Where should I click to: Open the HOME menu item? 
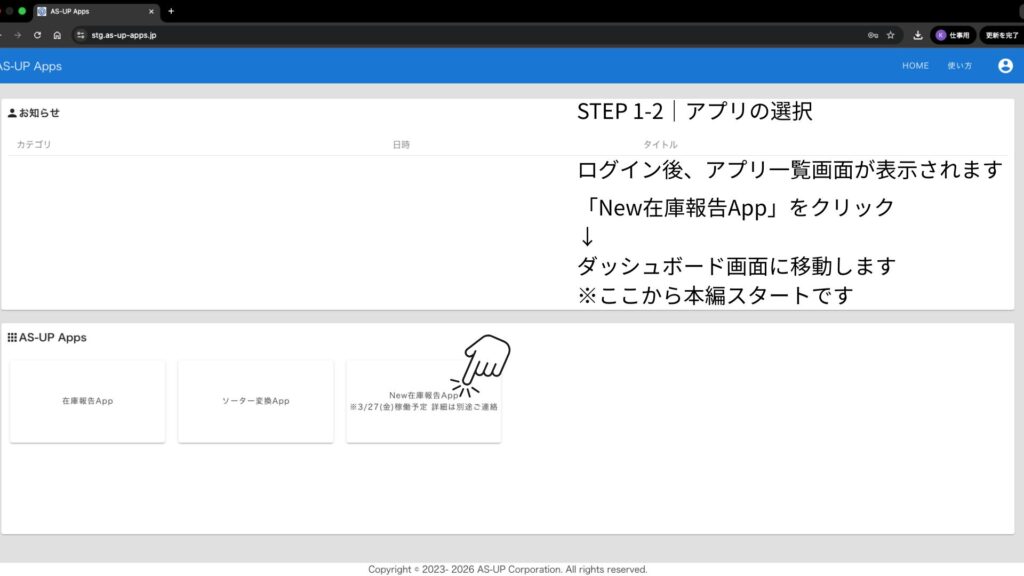[915, 66]
